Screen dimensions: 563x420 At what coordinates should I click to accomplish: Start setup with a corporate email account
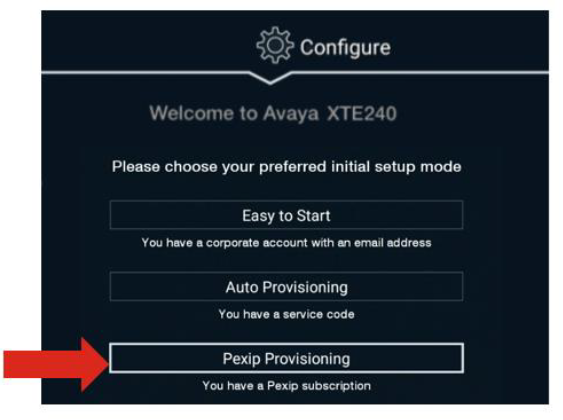click(286, 215)
